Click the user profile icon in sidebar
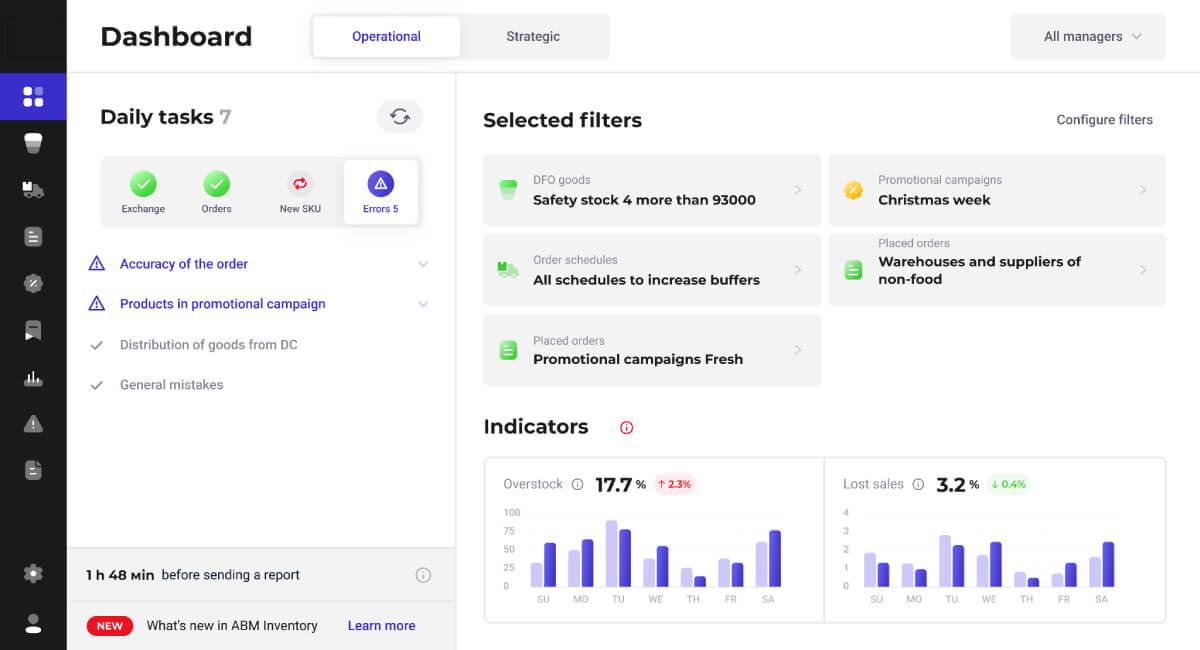This screenshot has width=1200, height=650. click(33, 624)
